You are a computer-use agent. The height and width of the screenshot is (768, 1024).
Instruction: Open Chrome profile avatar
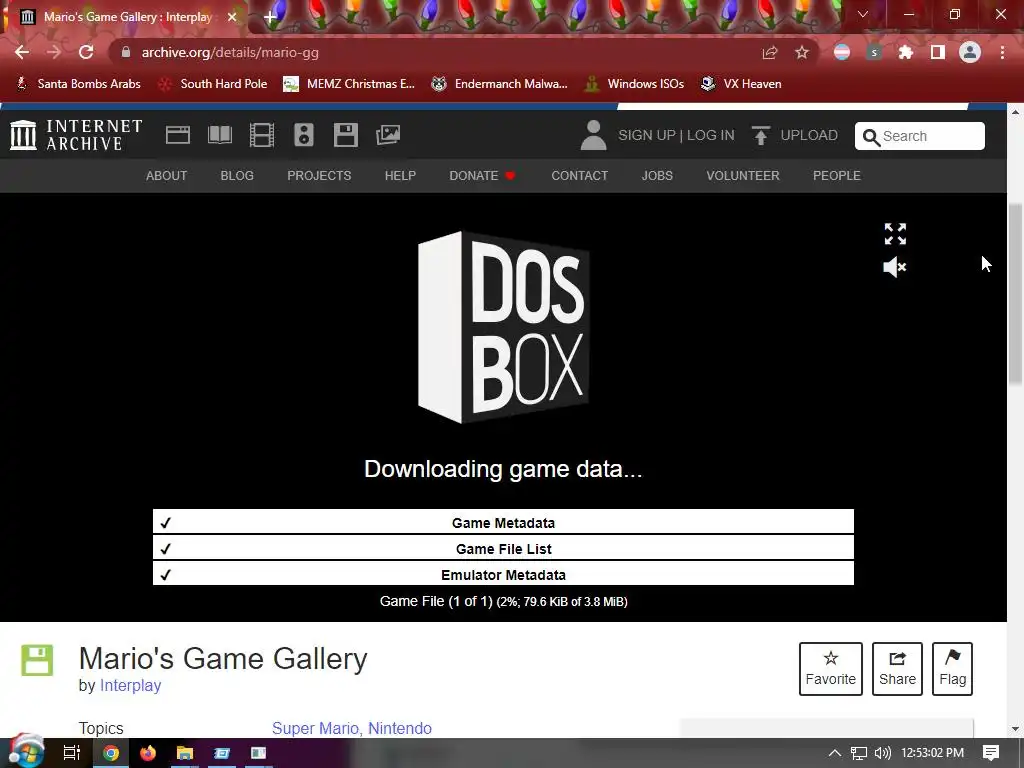970,52
